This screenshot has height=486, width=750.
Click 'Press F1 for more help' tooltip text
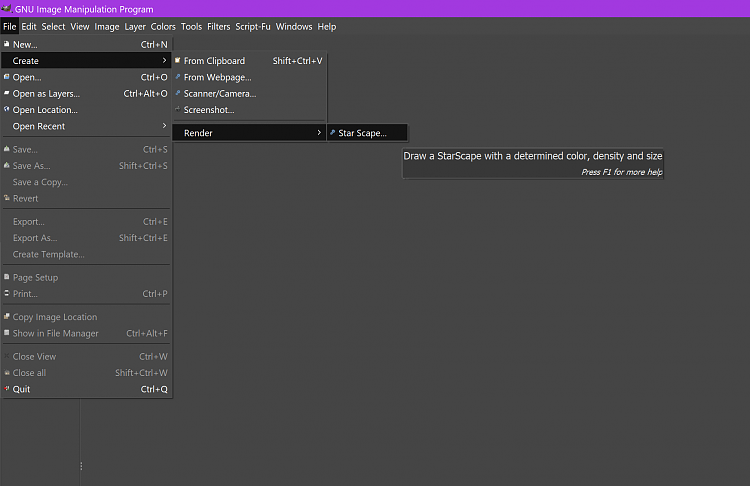point(622,172)
